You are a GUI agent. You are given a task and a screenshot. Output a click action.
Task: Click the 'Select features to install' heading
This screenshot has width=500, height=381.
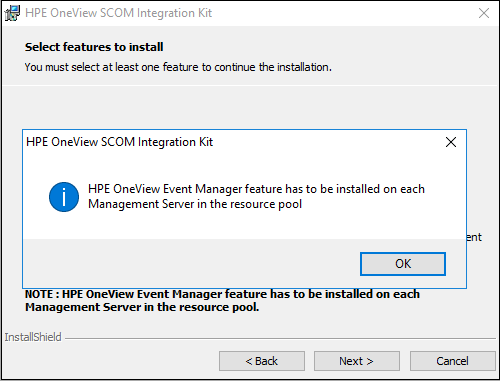pos(94,47)
